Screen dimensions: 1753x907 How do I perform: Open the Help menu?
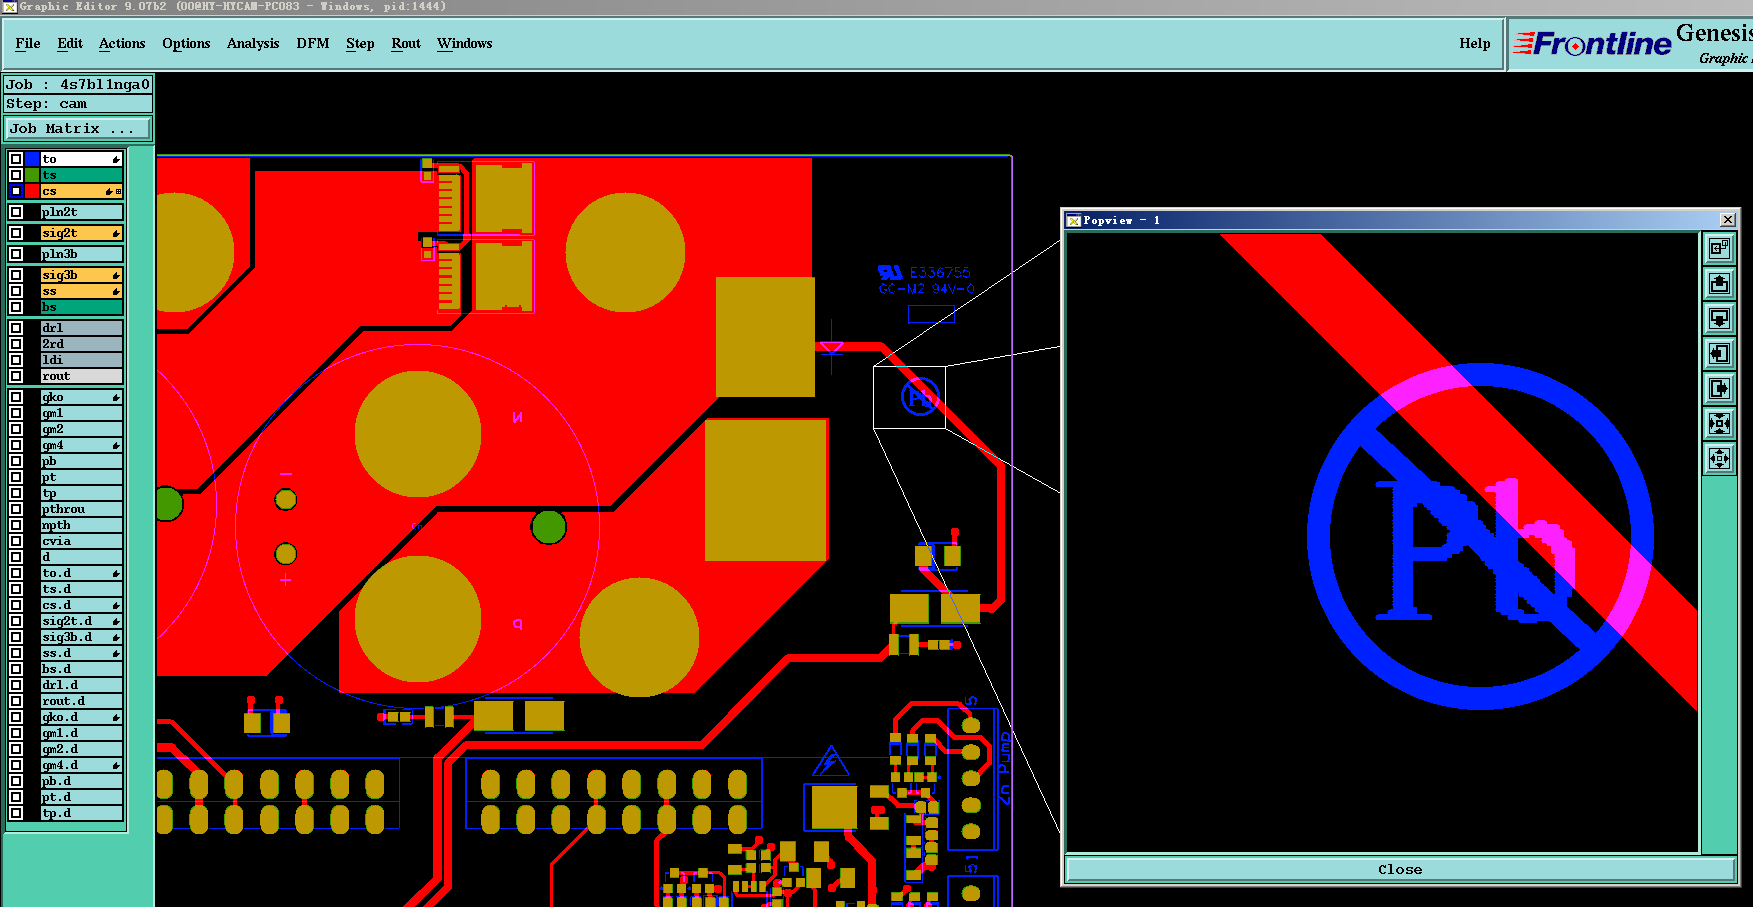click(1475, 43)
